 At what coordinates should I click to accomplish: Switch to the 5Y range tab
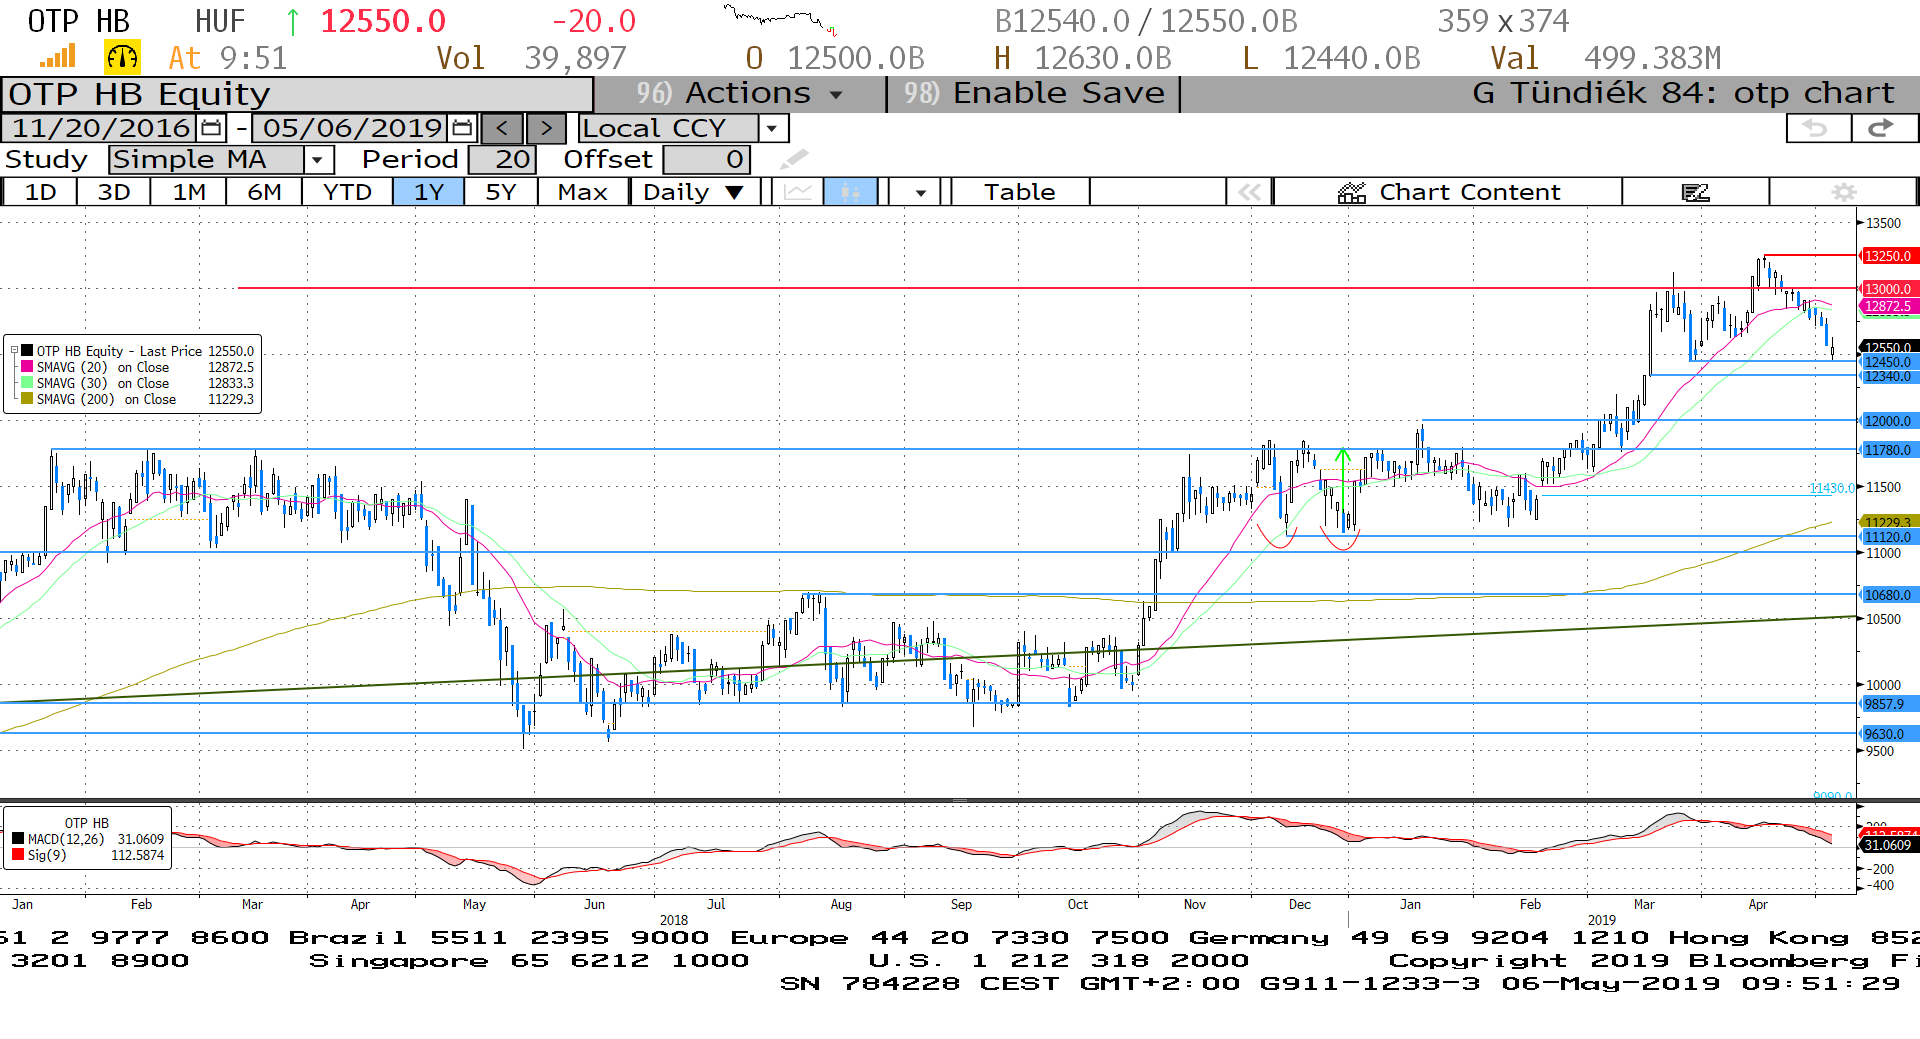(x=500, y=192)
